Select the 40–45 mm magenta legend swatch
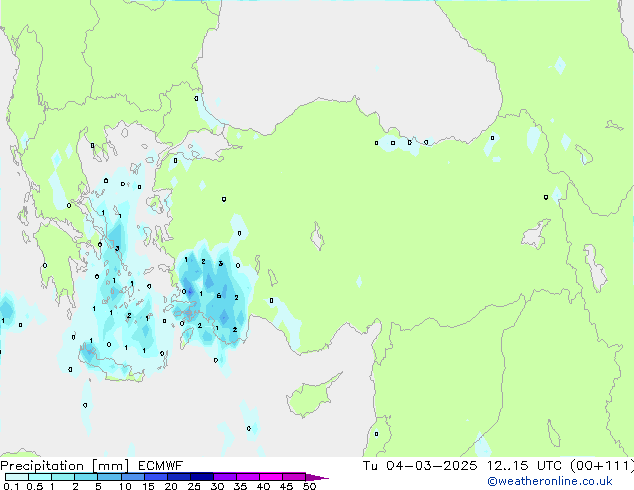The width and height of the screenshot is (634, 490). [271, 477]
